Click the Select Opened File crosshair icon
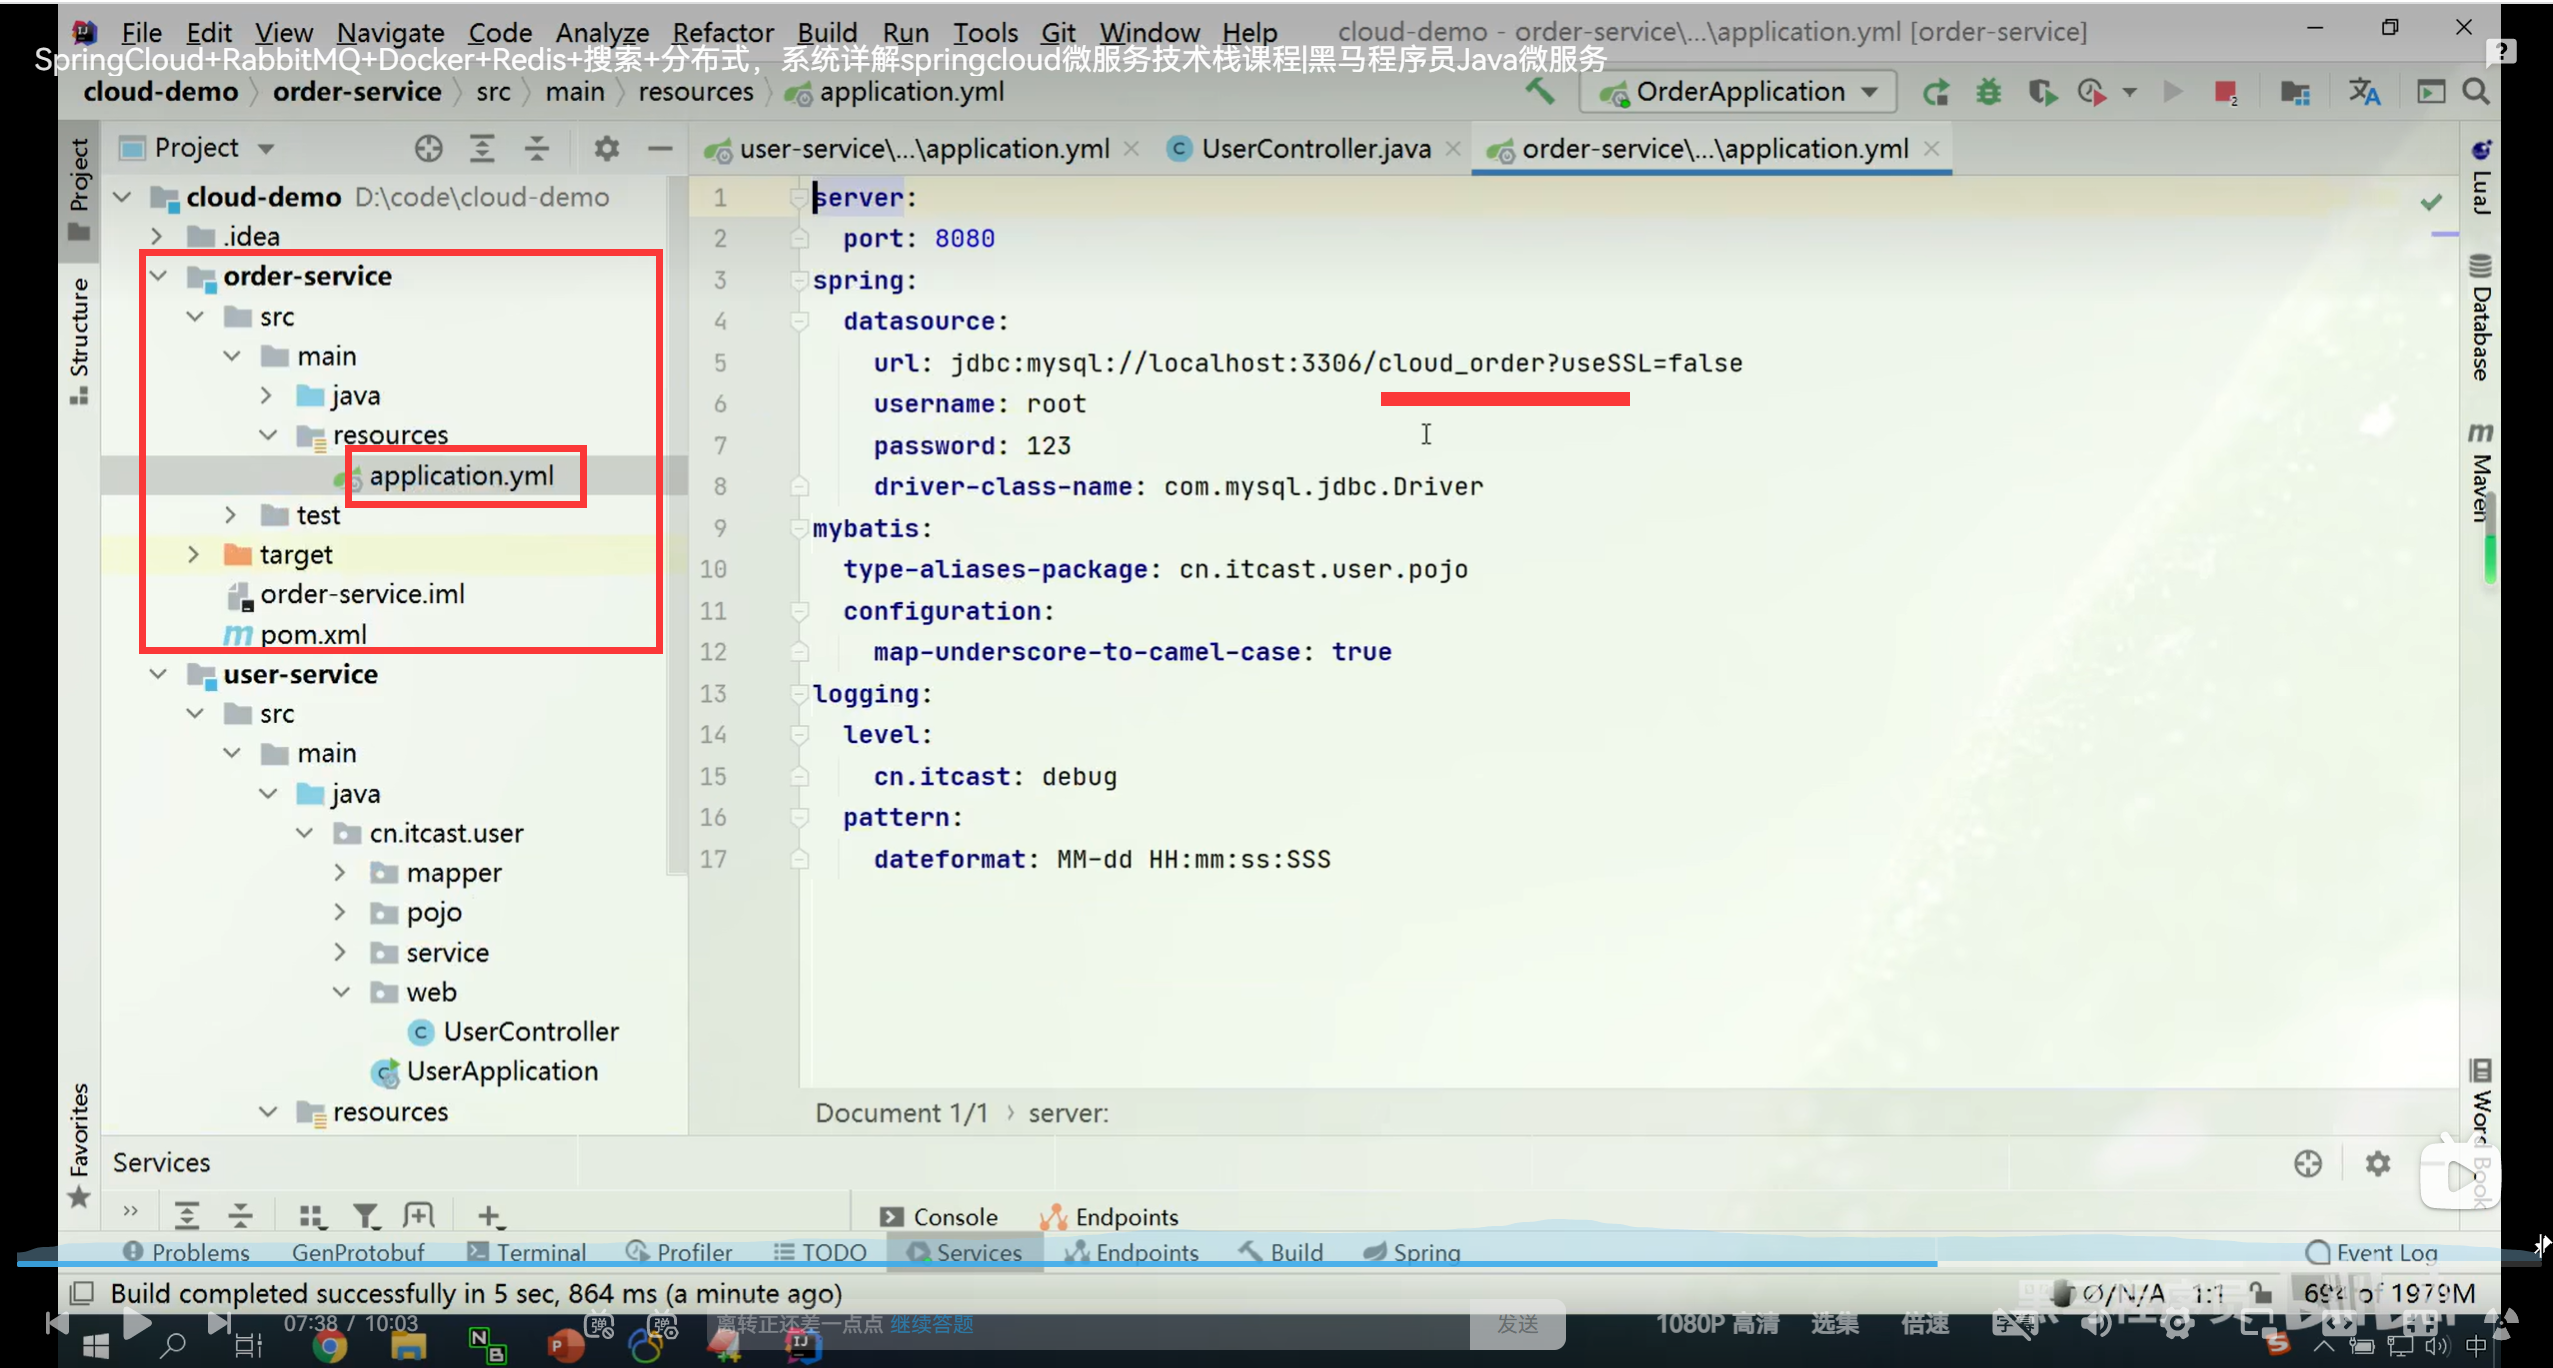The width and height of the screenshot is (2553, 1368). (x=428, y=148)
